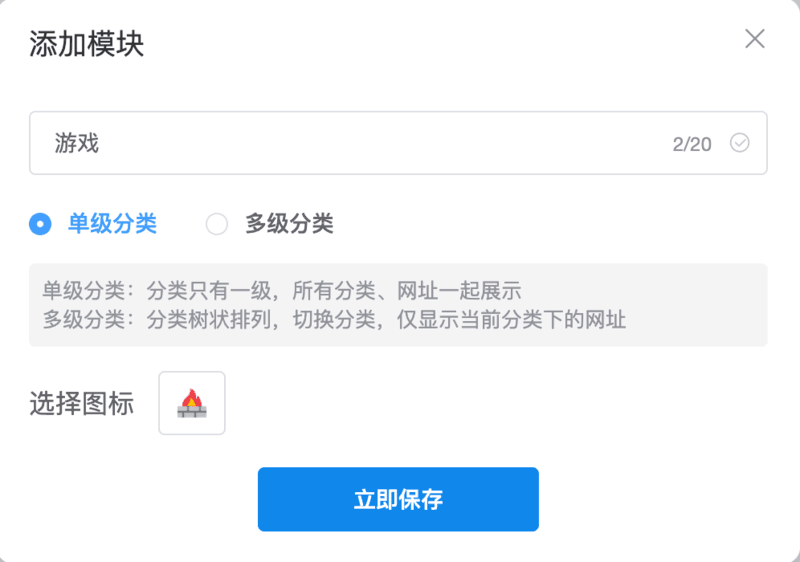Click the 多级分类 label text
This screenshot has width=800, height=562.
coord(289,224)
